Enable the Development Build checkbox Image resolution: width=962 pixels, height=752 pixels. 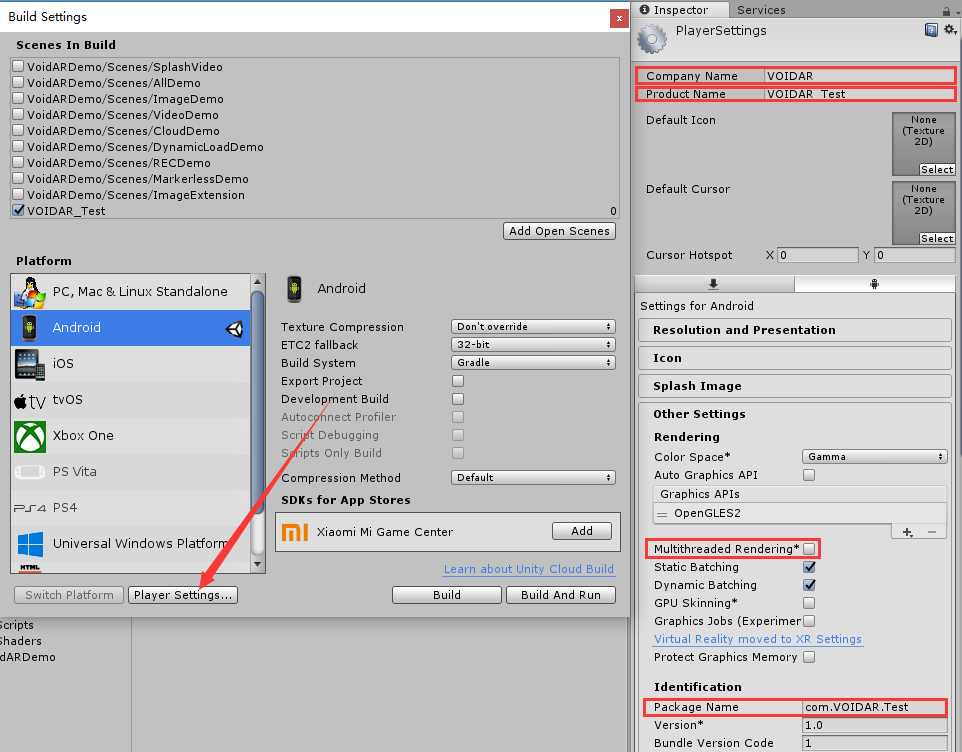tap(458, 399)
